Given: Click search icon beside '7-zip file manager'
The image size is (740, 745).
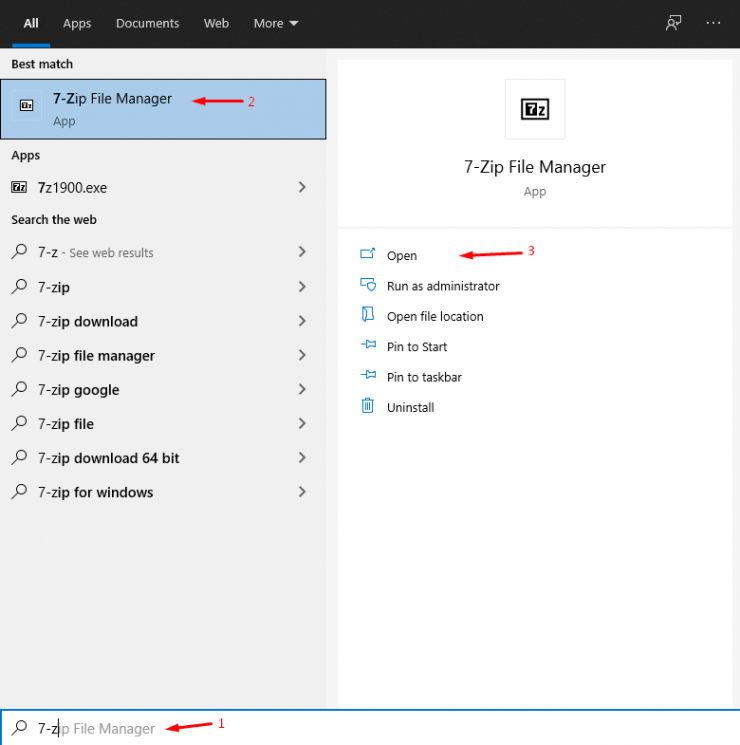Looking at the screenshot, I should (19, 354).
